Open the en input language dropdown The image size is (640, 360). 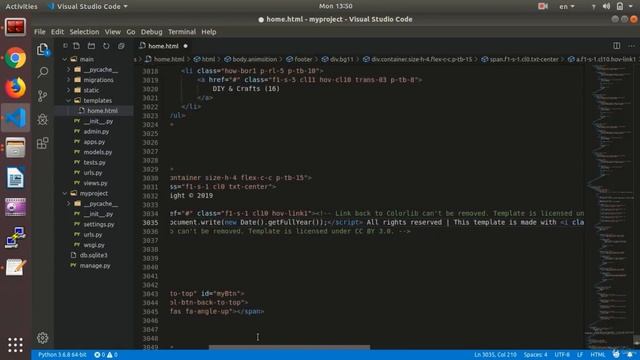pos(567,6)
